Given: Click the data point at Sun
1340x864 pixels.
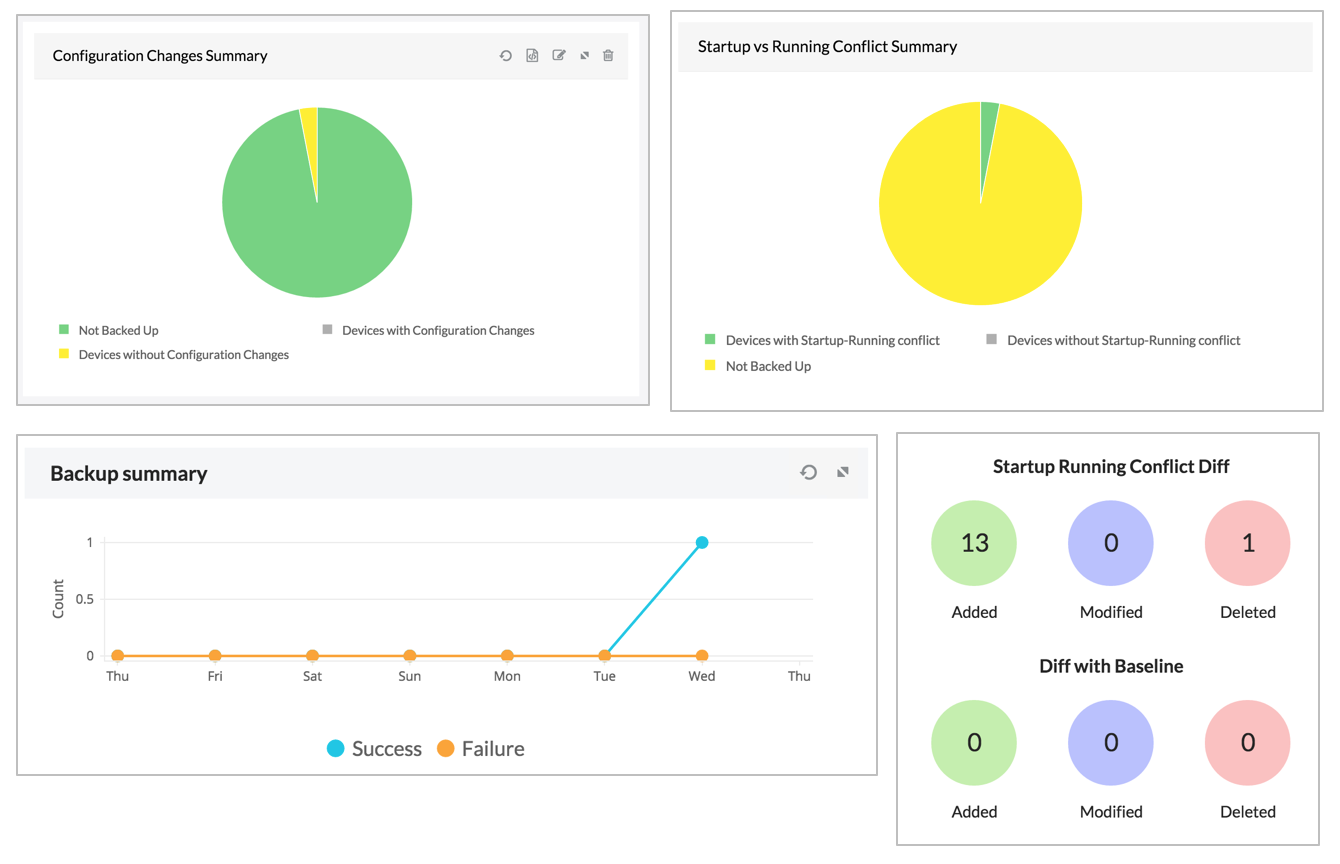Looking at the screenshot, I should (410, 656).
